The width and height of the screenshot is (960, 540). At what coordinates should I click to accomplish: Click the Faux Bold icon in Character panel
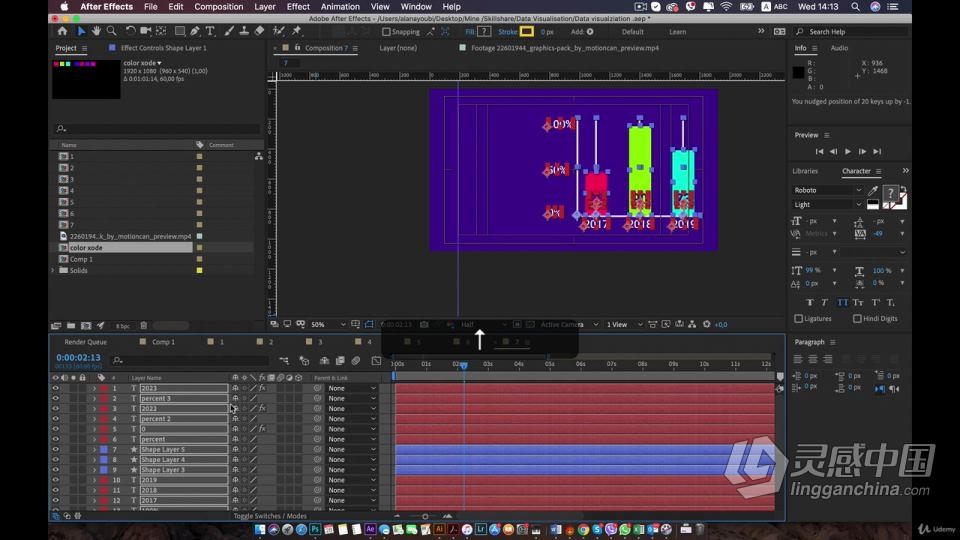tap(809, 302)
